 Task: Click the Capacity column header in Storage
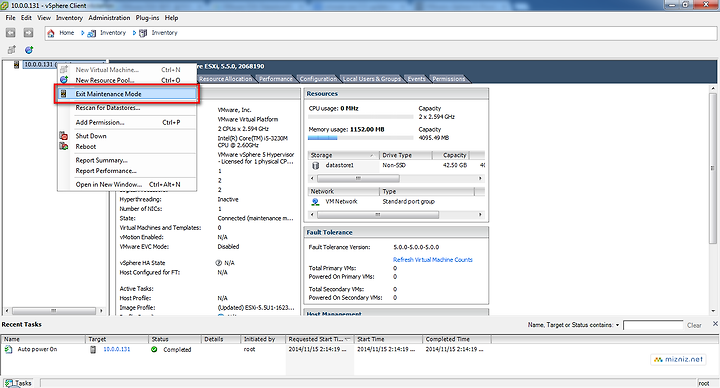451,155
